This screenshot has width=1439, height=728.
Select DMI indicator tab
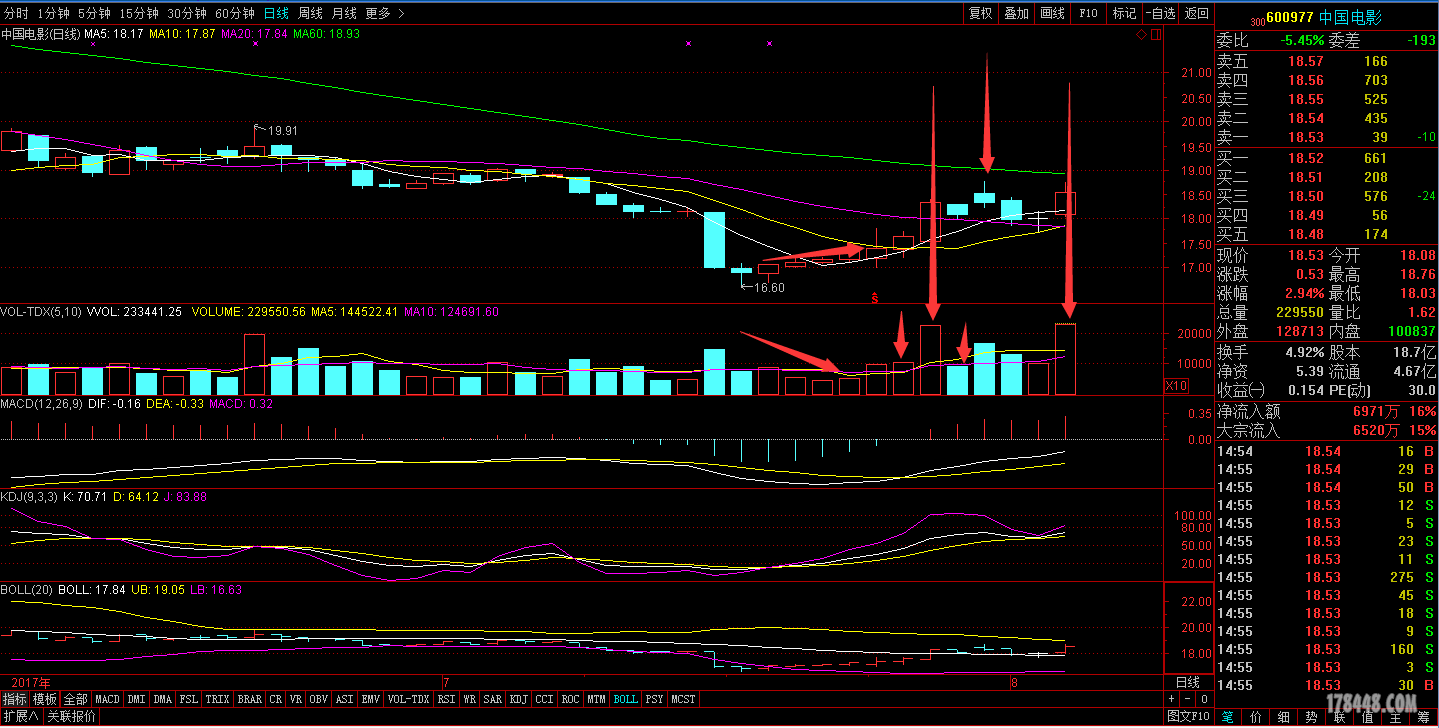click(136, 699)
